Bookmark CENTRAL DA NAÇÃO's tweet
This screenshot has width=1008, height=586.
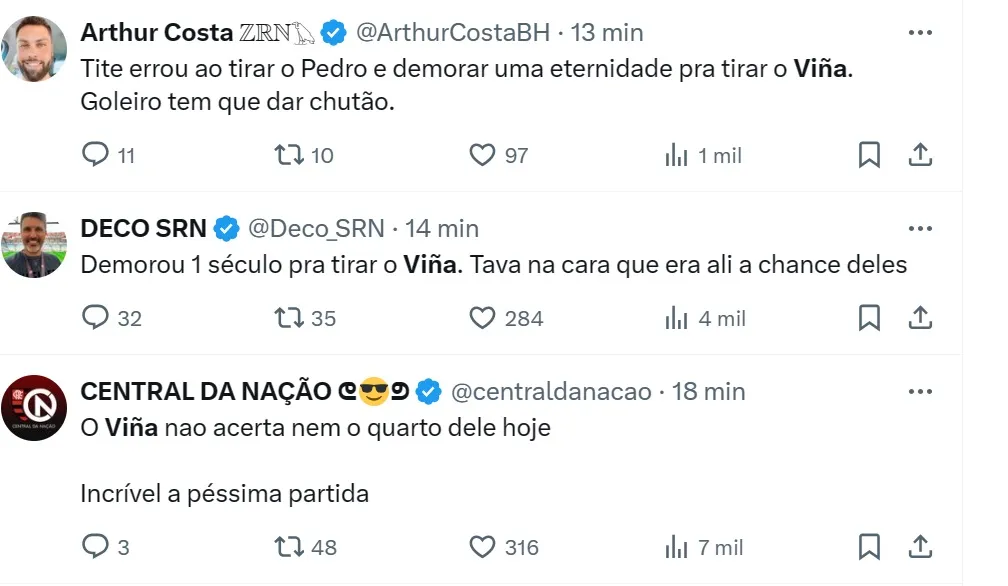[869, 547]
